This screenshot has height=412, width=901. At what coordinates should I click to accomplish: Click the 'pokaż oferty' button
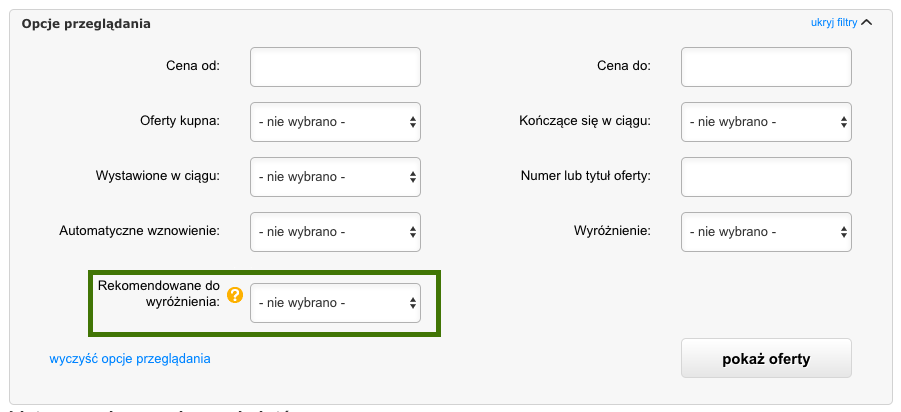click(x=767, y=359)
